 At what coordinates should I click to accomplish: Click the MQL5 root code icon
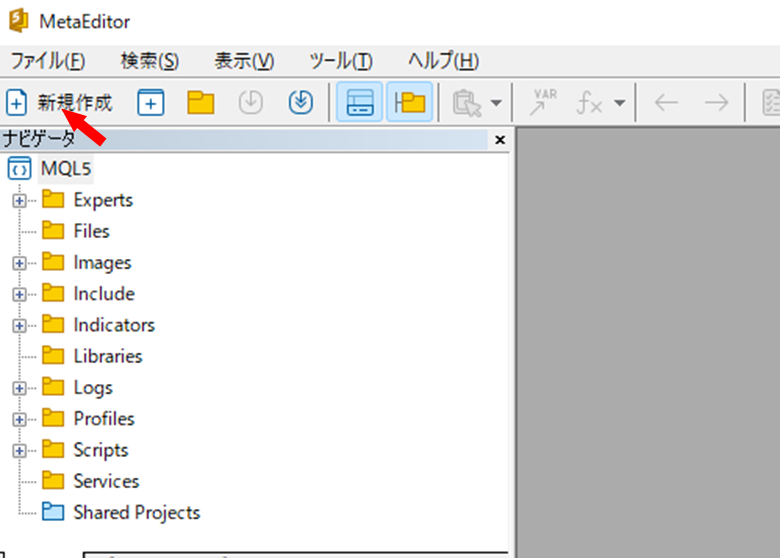pyautogui.click(x=19, y=169)
